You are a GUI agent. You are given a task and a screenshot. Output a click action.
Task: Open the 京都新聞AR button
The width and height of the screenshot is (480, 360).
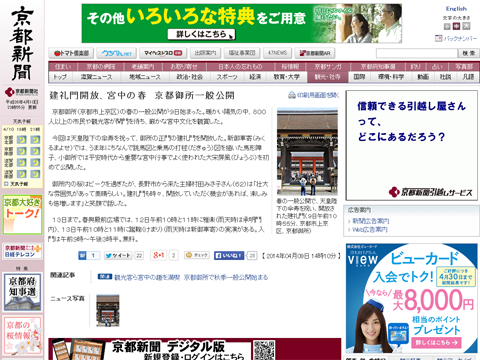click(x=315, y=53)
